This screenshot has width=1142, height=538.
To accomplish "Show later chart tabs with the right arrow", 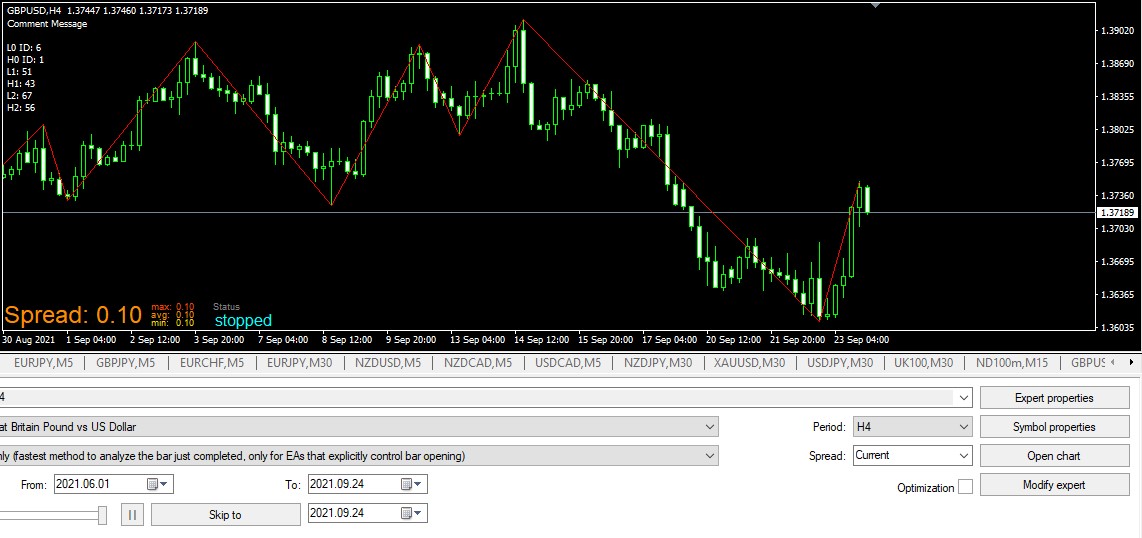I will 1131,362.
